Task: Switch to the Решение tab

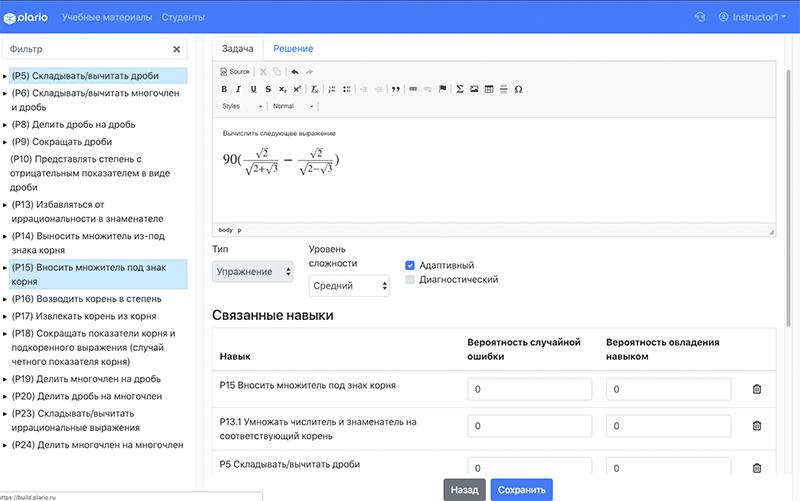Action: [x=293, y=48]
